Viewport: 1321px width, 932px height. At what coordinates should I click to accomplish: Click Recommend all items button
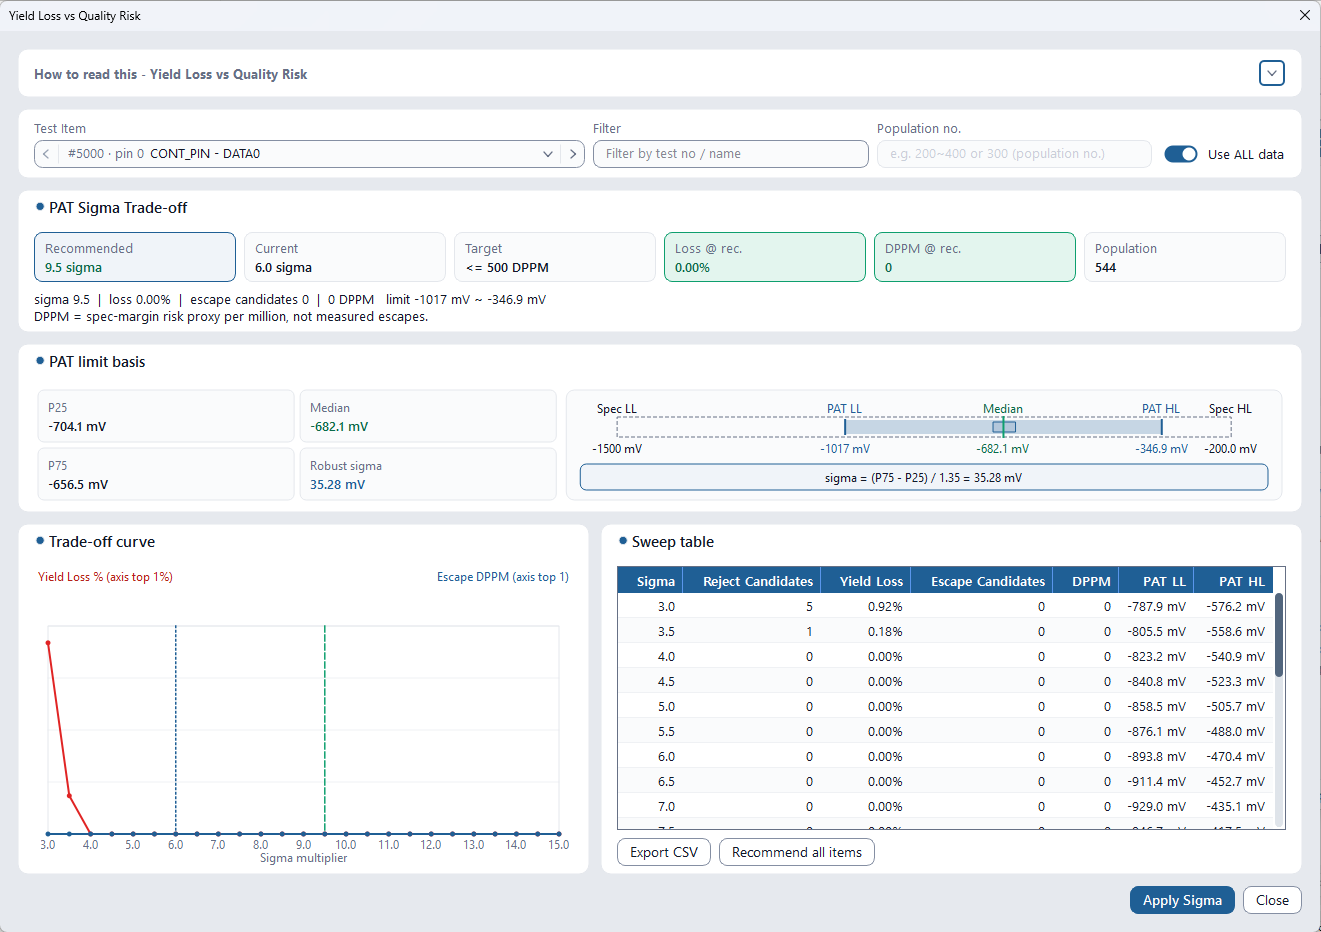point(797,852)
